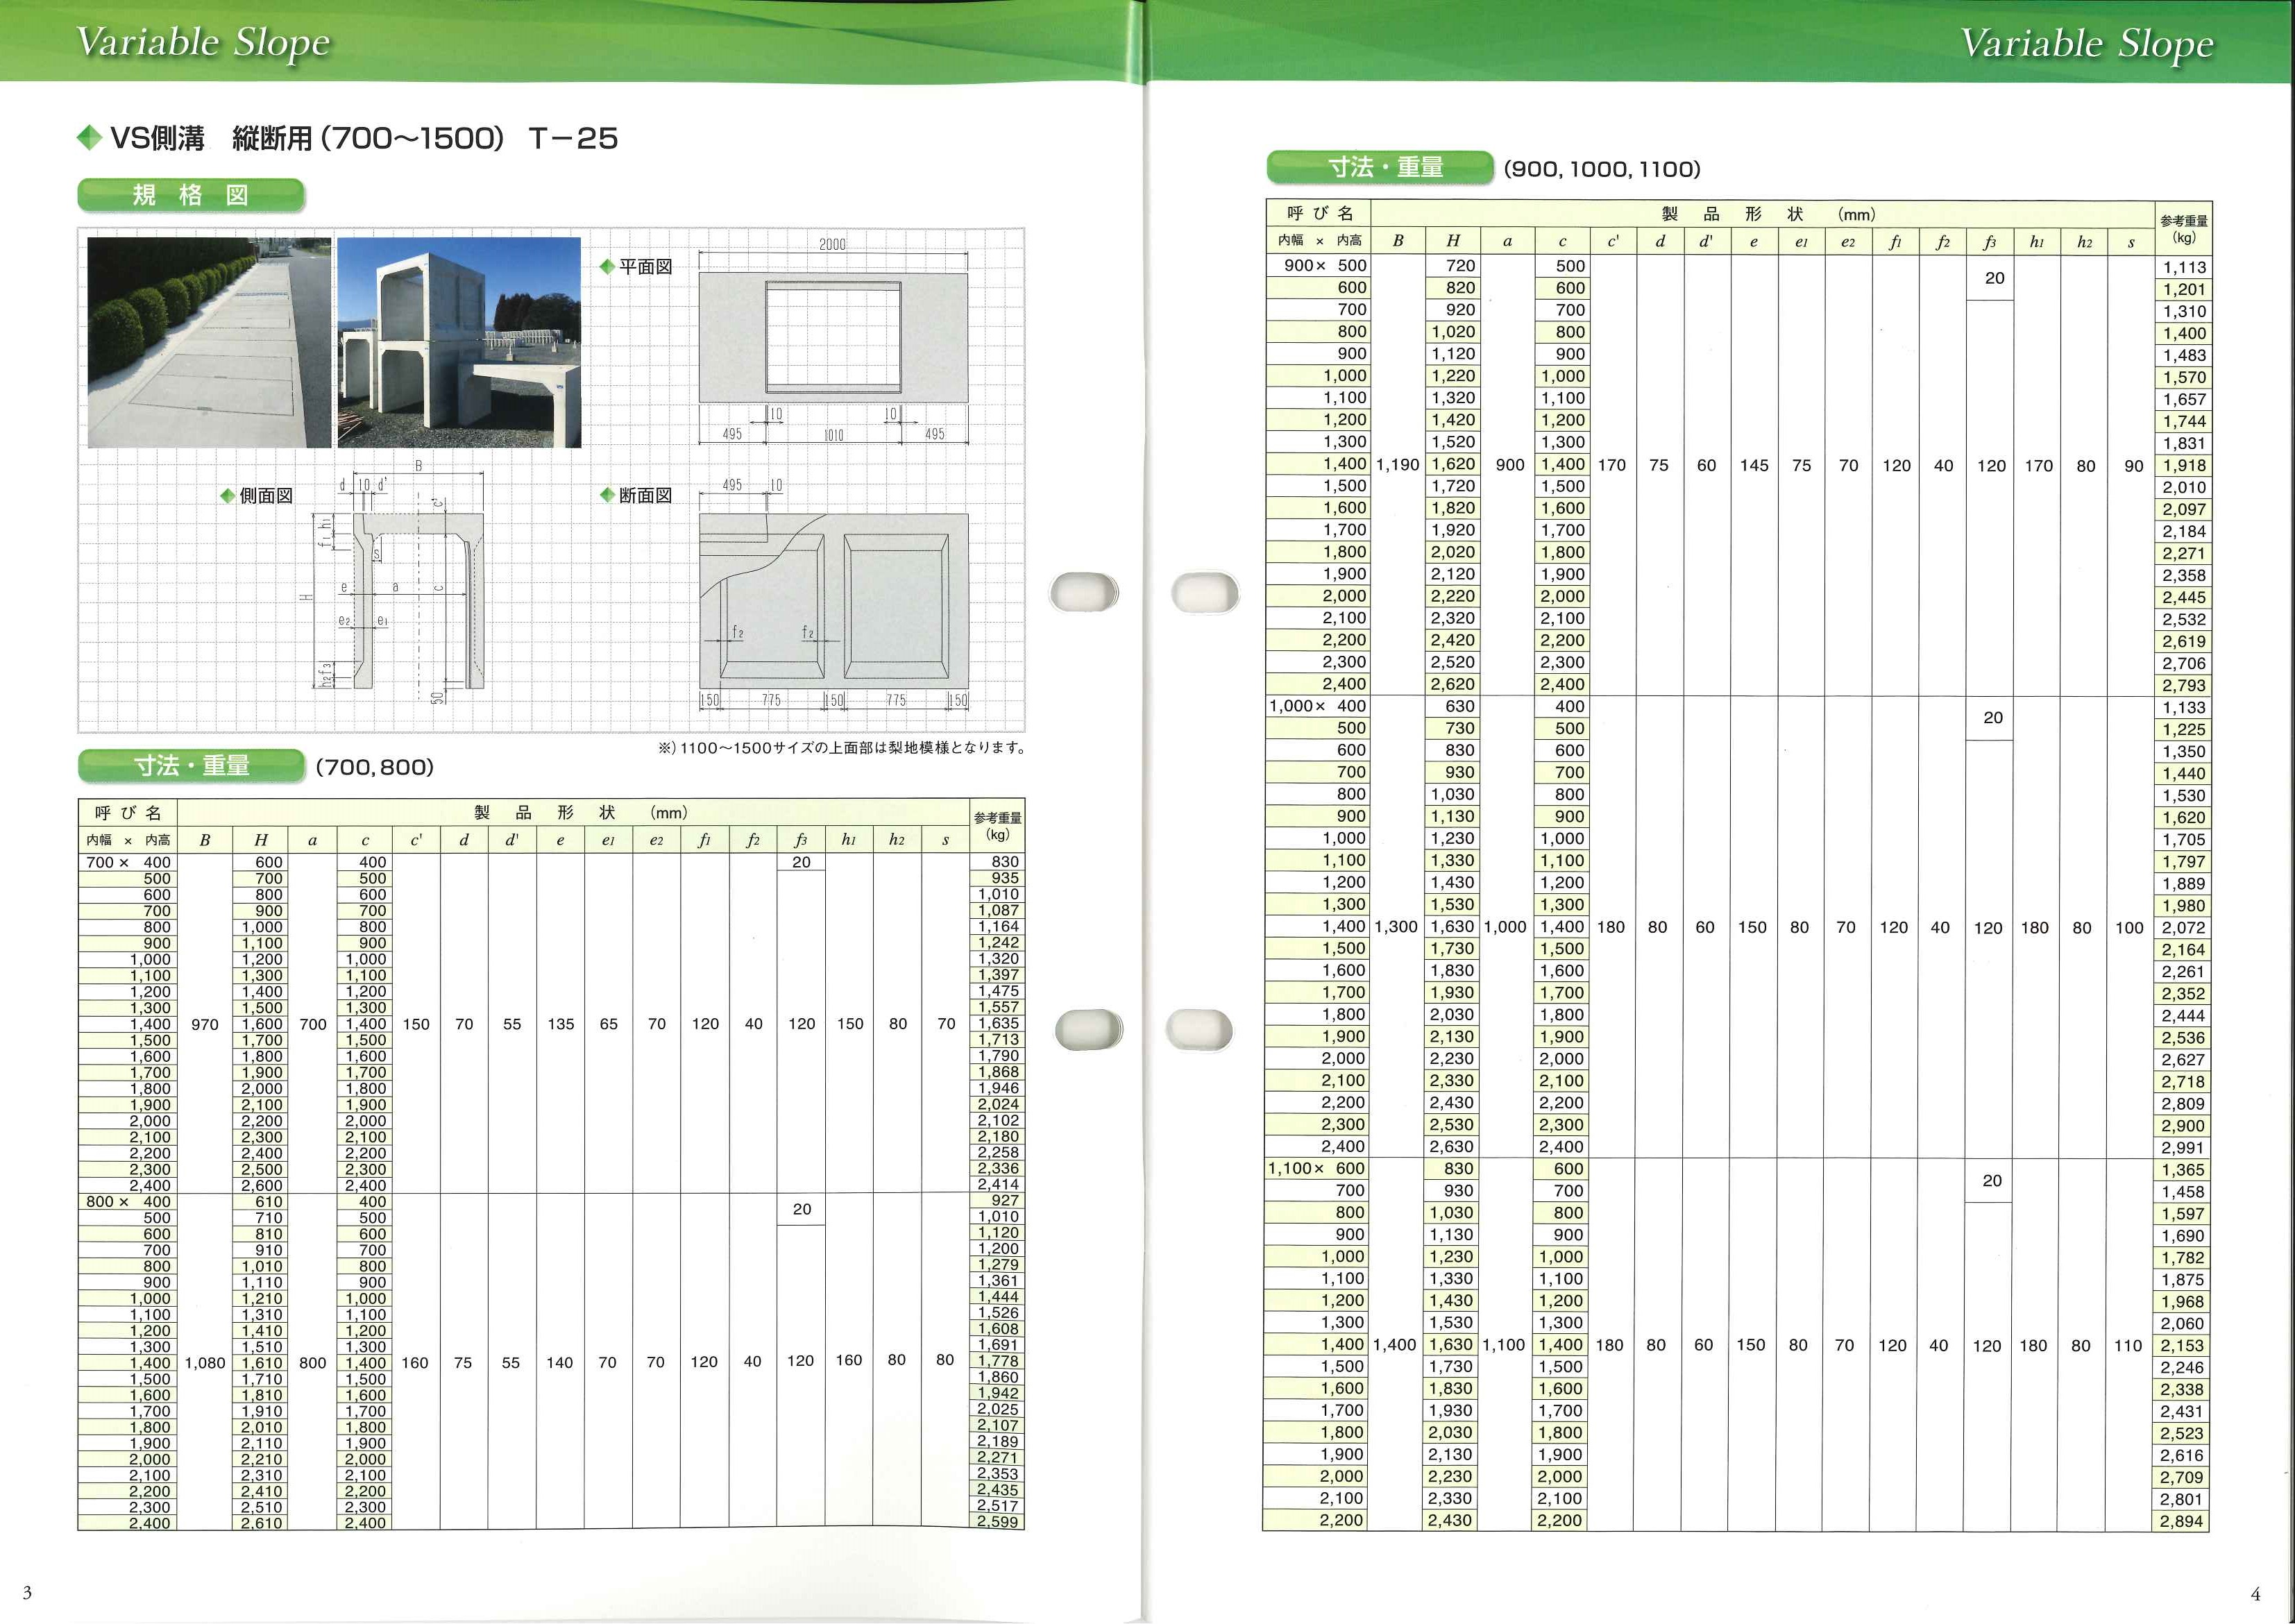
Task: Click the '呼び名' header in the left table
Action: [x=128, y=813]
